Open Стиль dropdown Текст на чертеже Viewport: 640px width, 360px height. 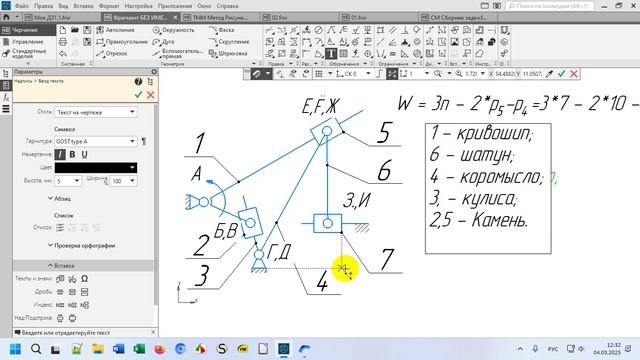point(96,112)
